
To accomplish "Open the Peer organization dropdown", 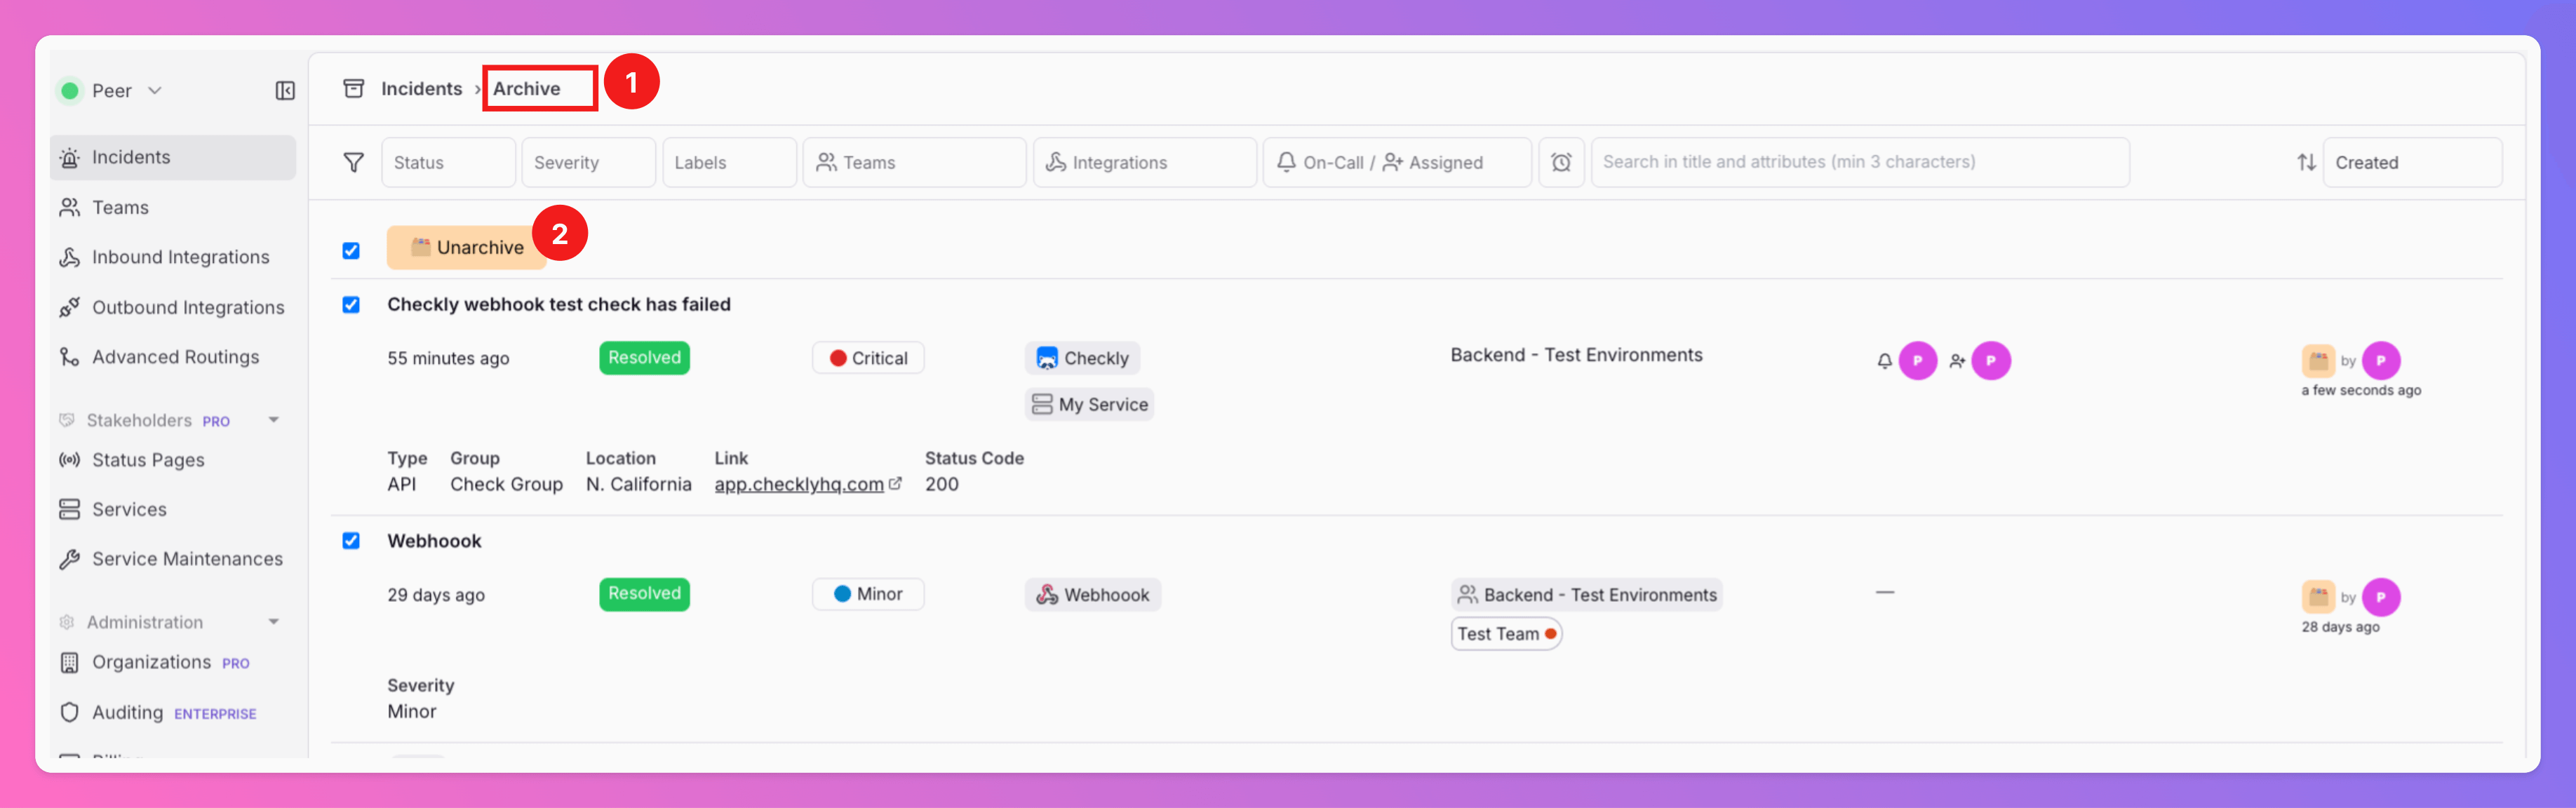I will [112, 91].
